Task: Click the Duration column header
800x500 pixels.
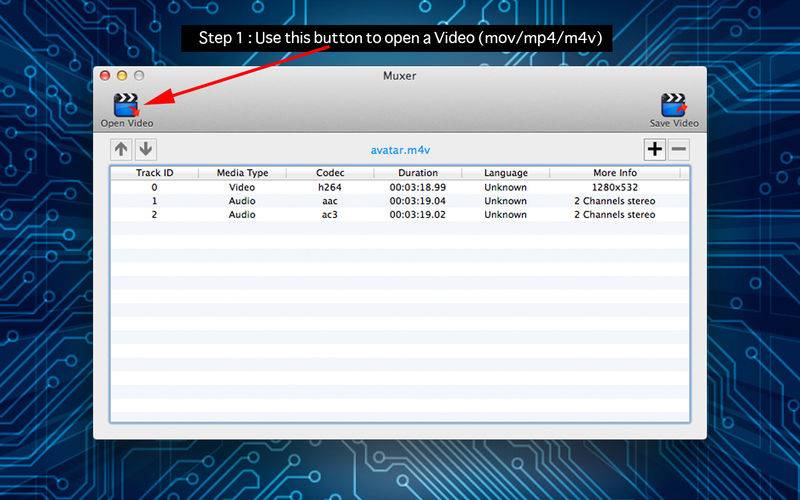Action: pyautogui.click(x=418, y=173)
